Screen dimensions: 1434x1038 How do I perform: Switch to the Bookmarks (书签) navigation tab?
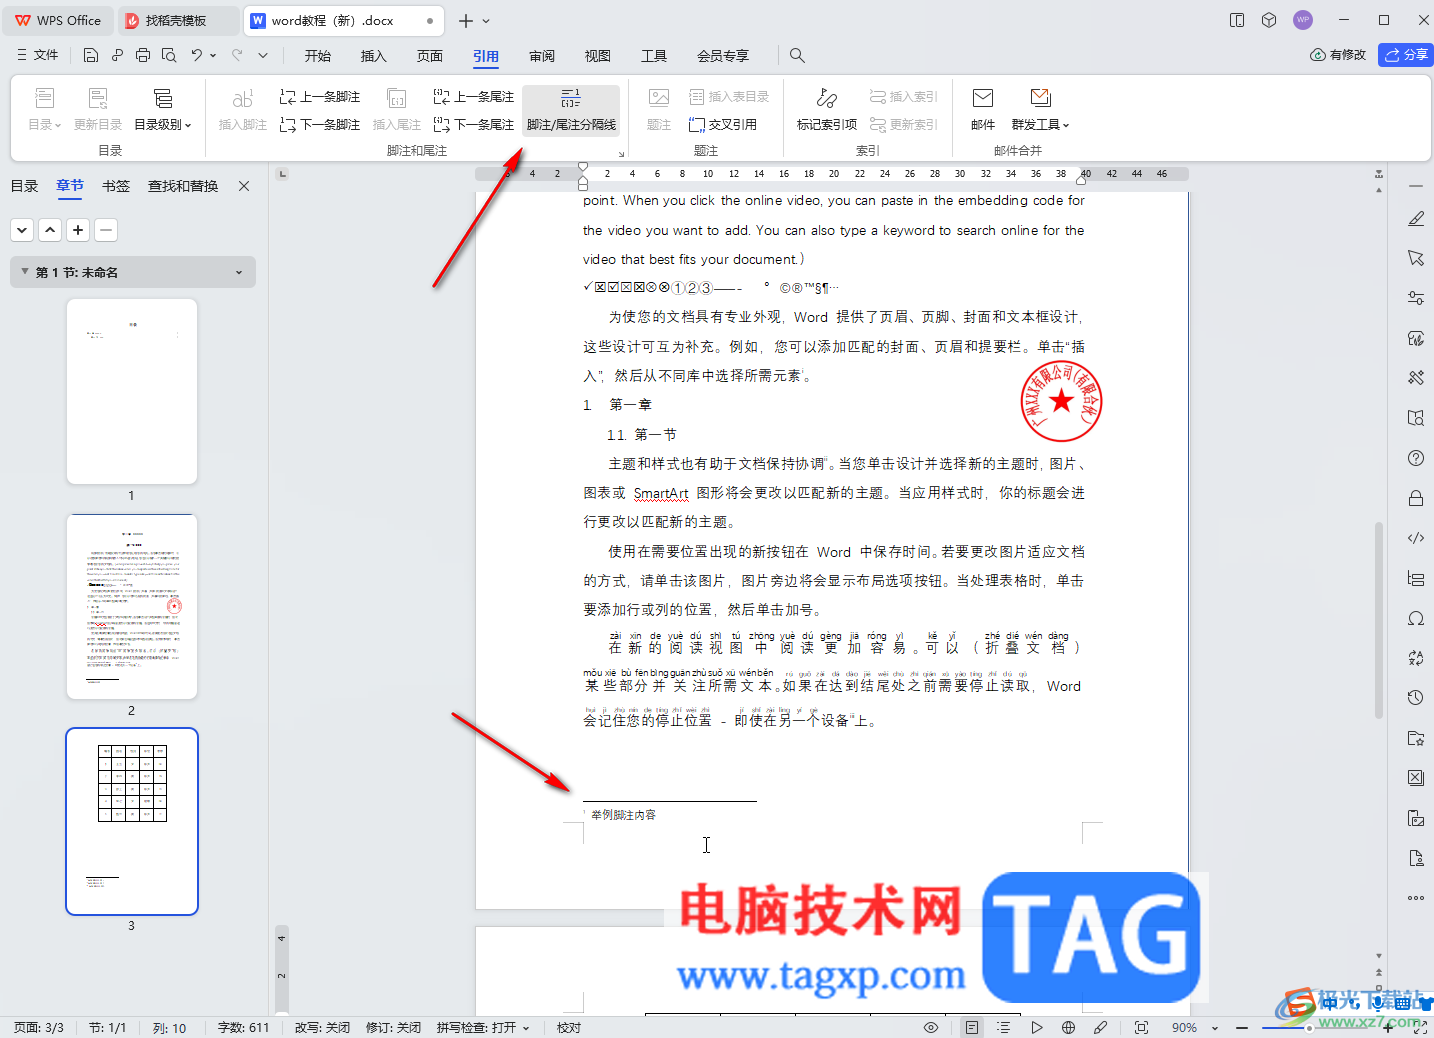tap(116, 186)
